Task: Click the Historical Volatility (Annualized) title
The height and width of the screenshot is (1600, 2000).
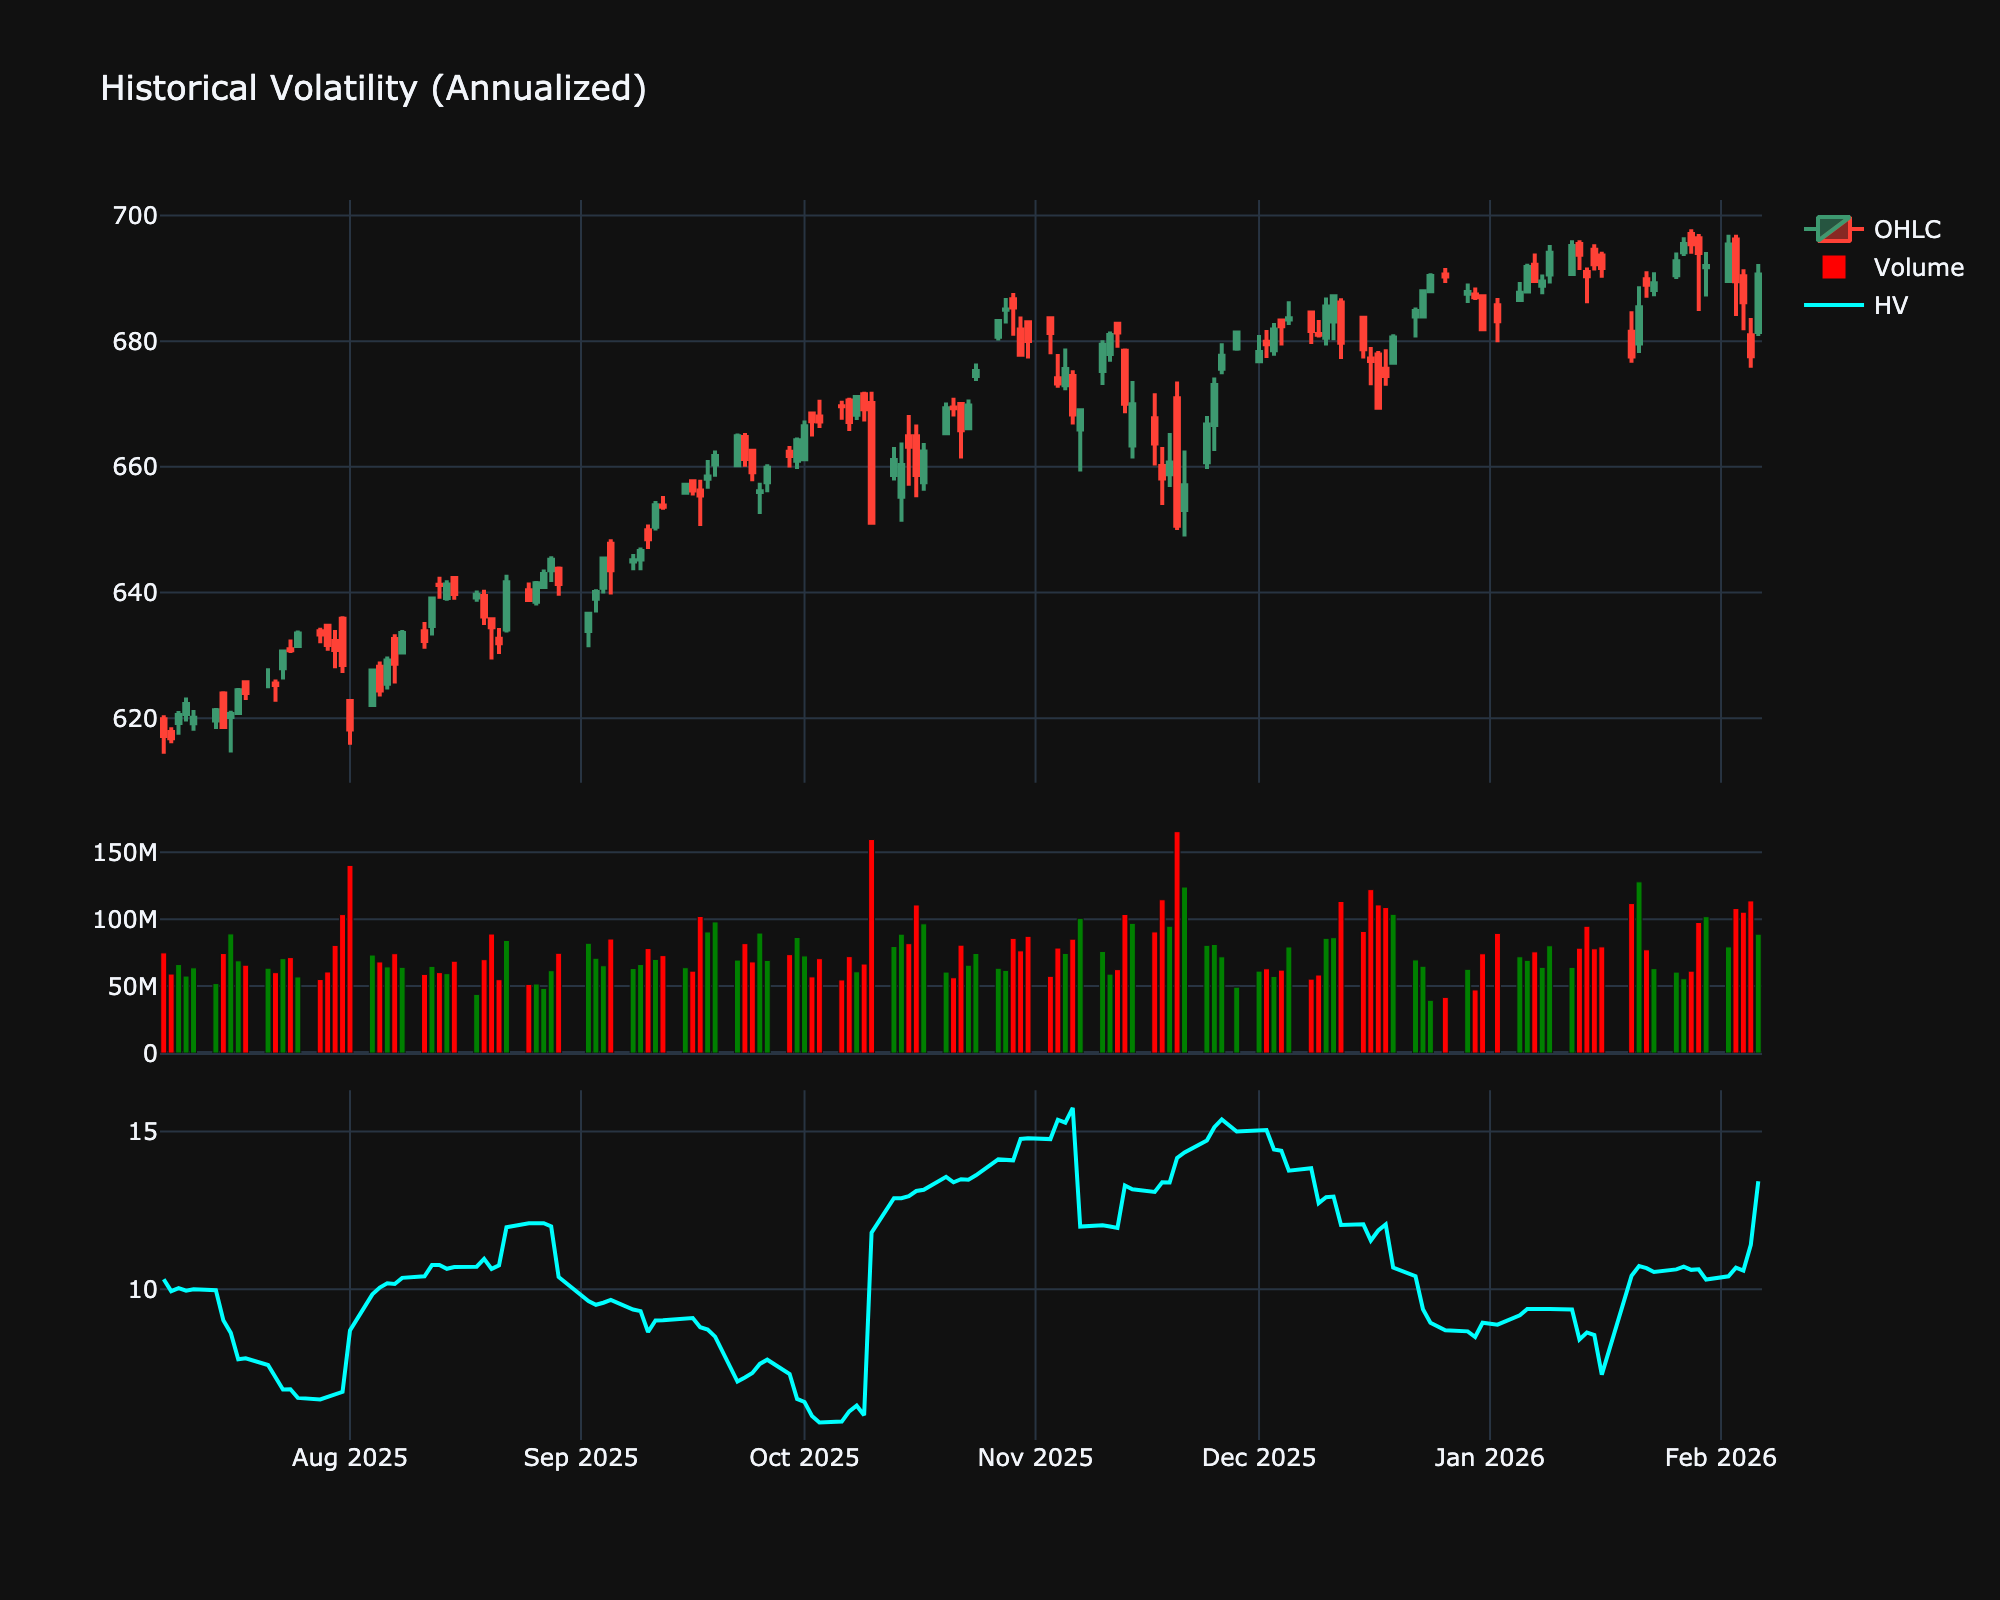Action: click(x=372, y=88)
